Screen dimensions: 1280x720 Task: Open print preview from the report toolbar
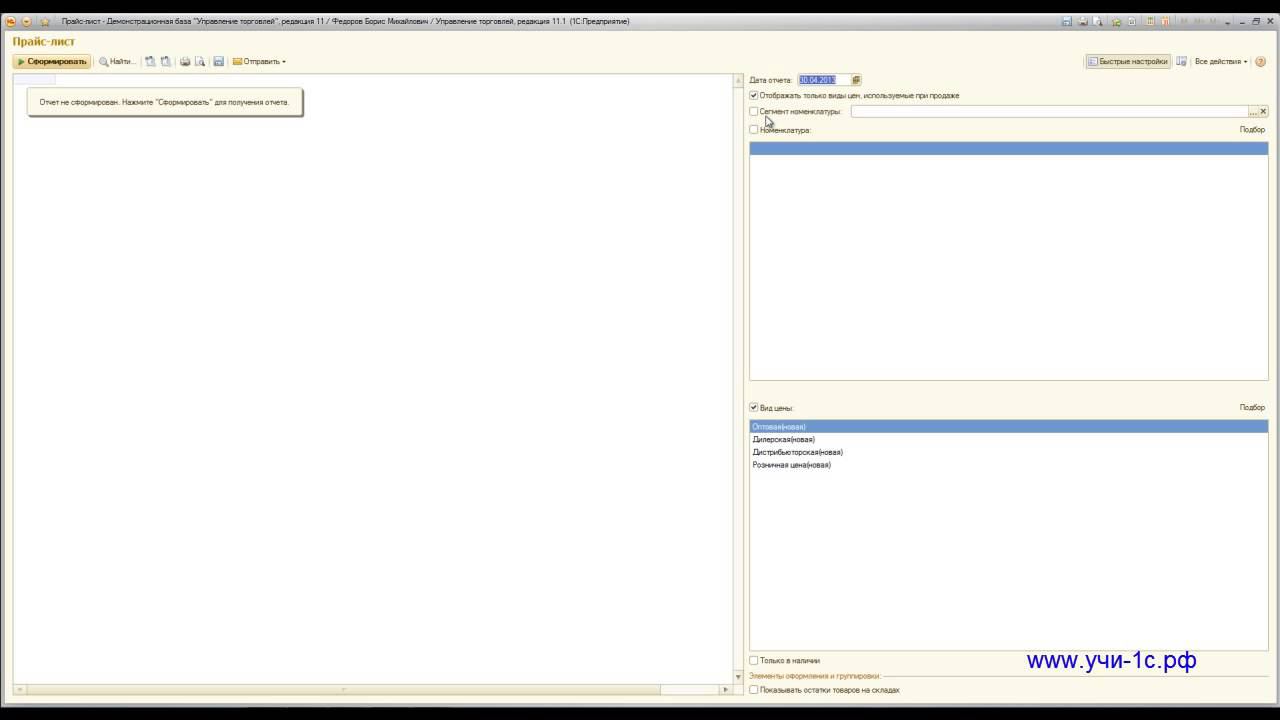200,62
